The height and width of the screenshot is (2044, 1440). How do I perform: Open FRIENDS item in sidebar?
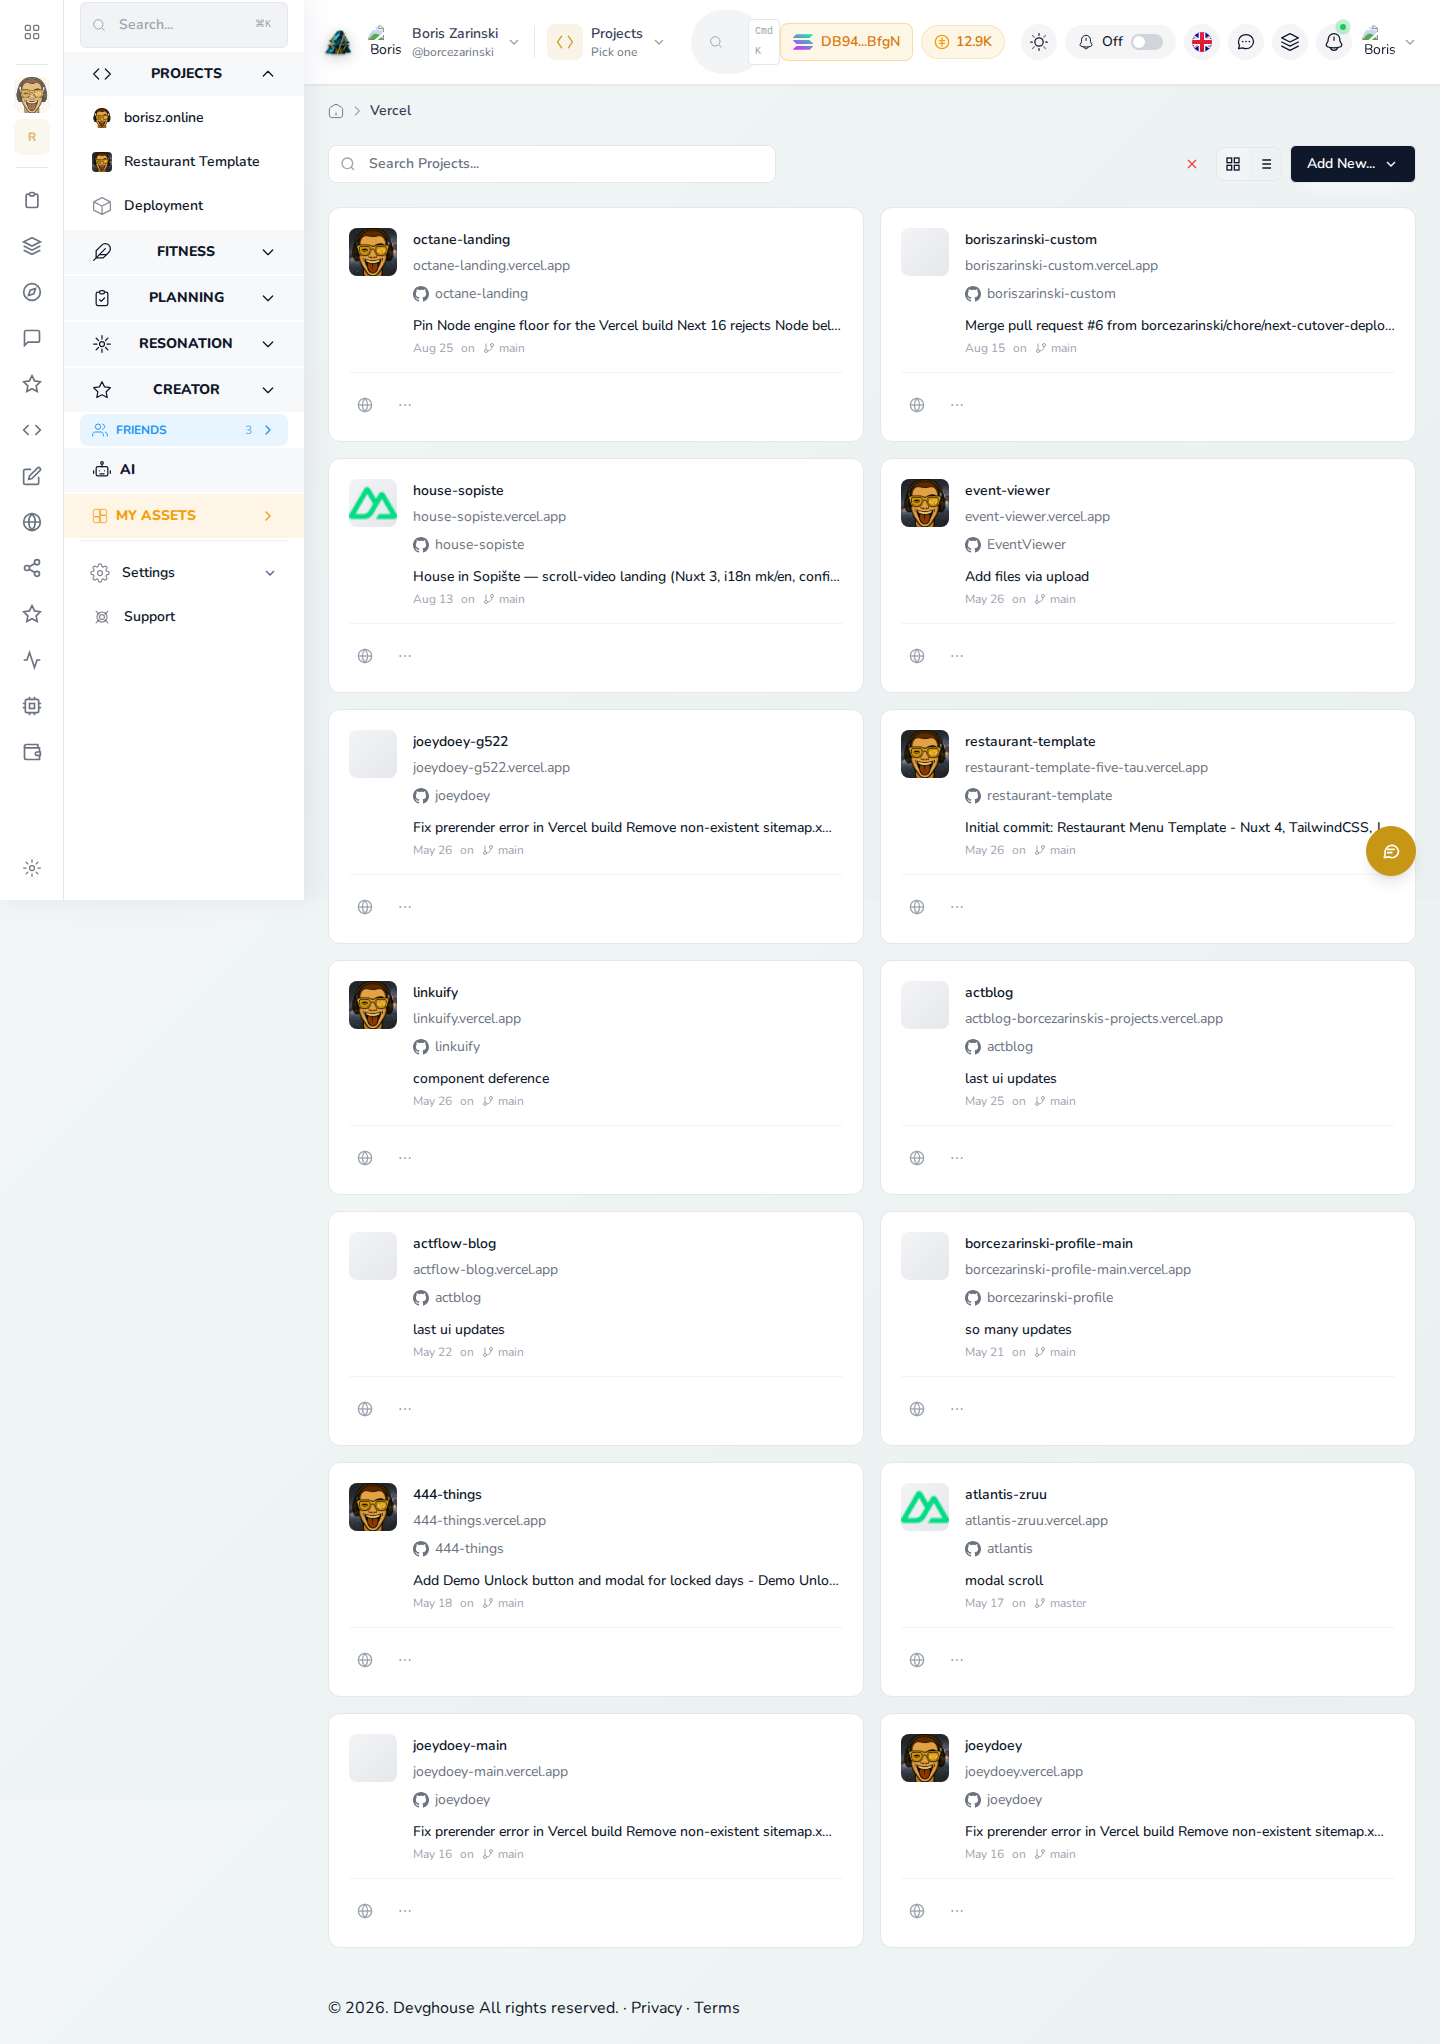[184, 430]
